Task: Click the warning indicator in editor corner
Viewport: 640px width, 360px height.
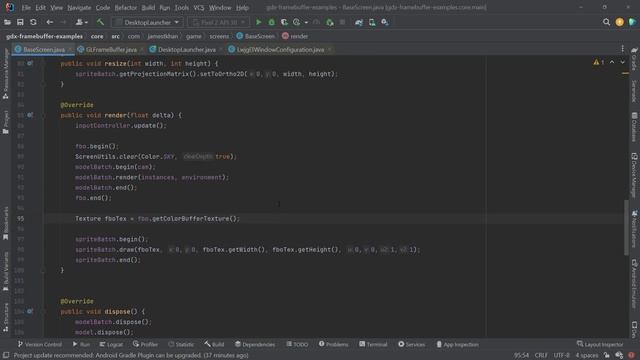Action: (599, 62)
